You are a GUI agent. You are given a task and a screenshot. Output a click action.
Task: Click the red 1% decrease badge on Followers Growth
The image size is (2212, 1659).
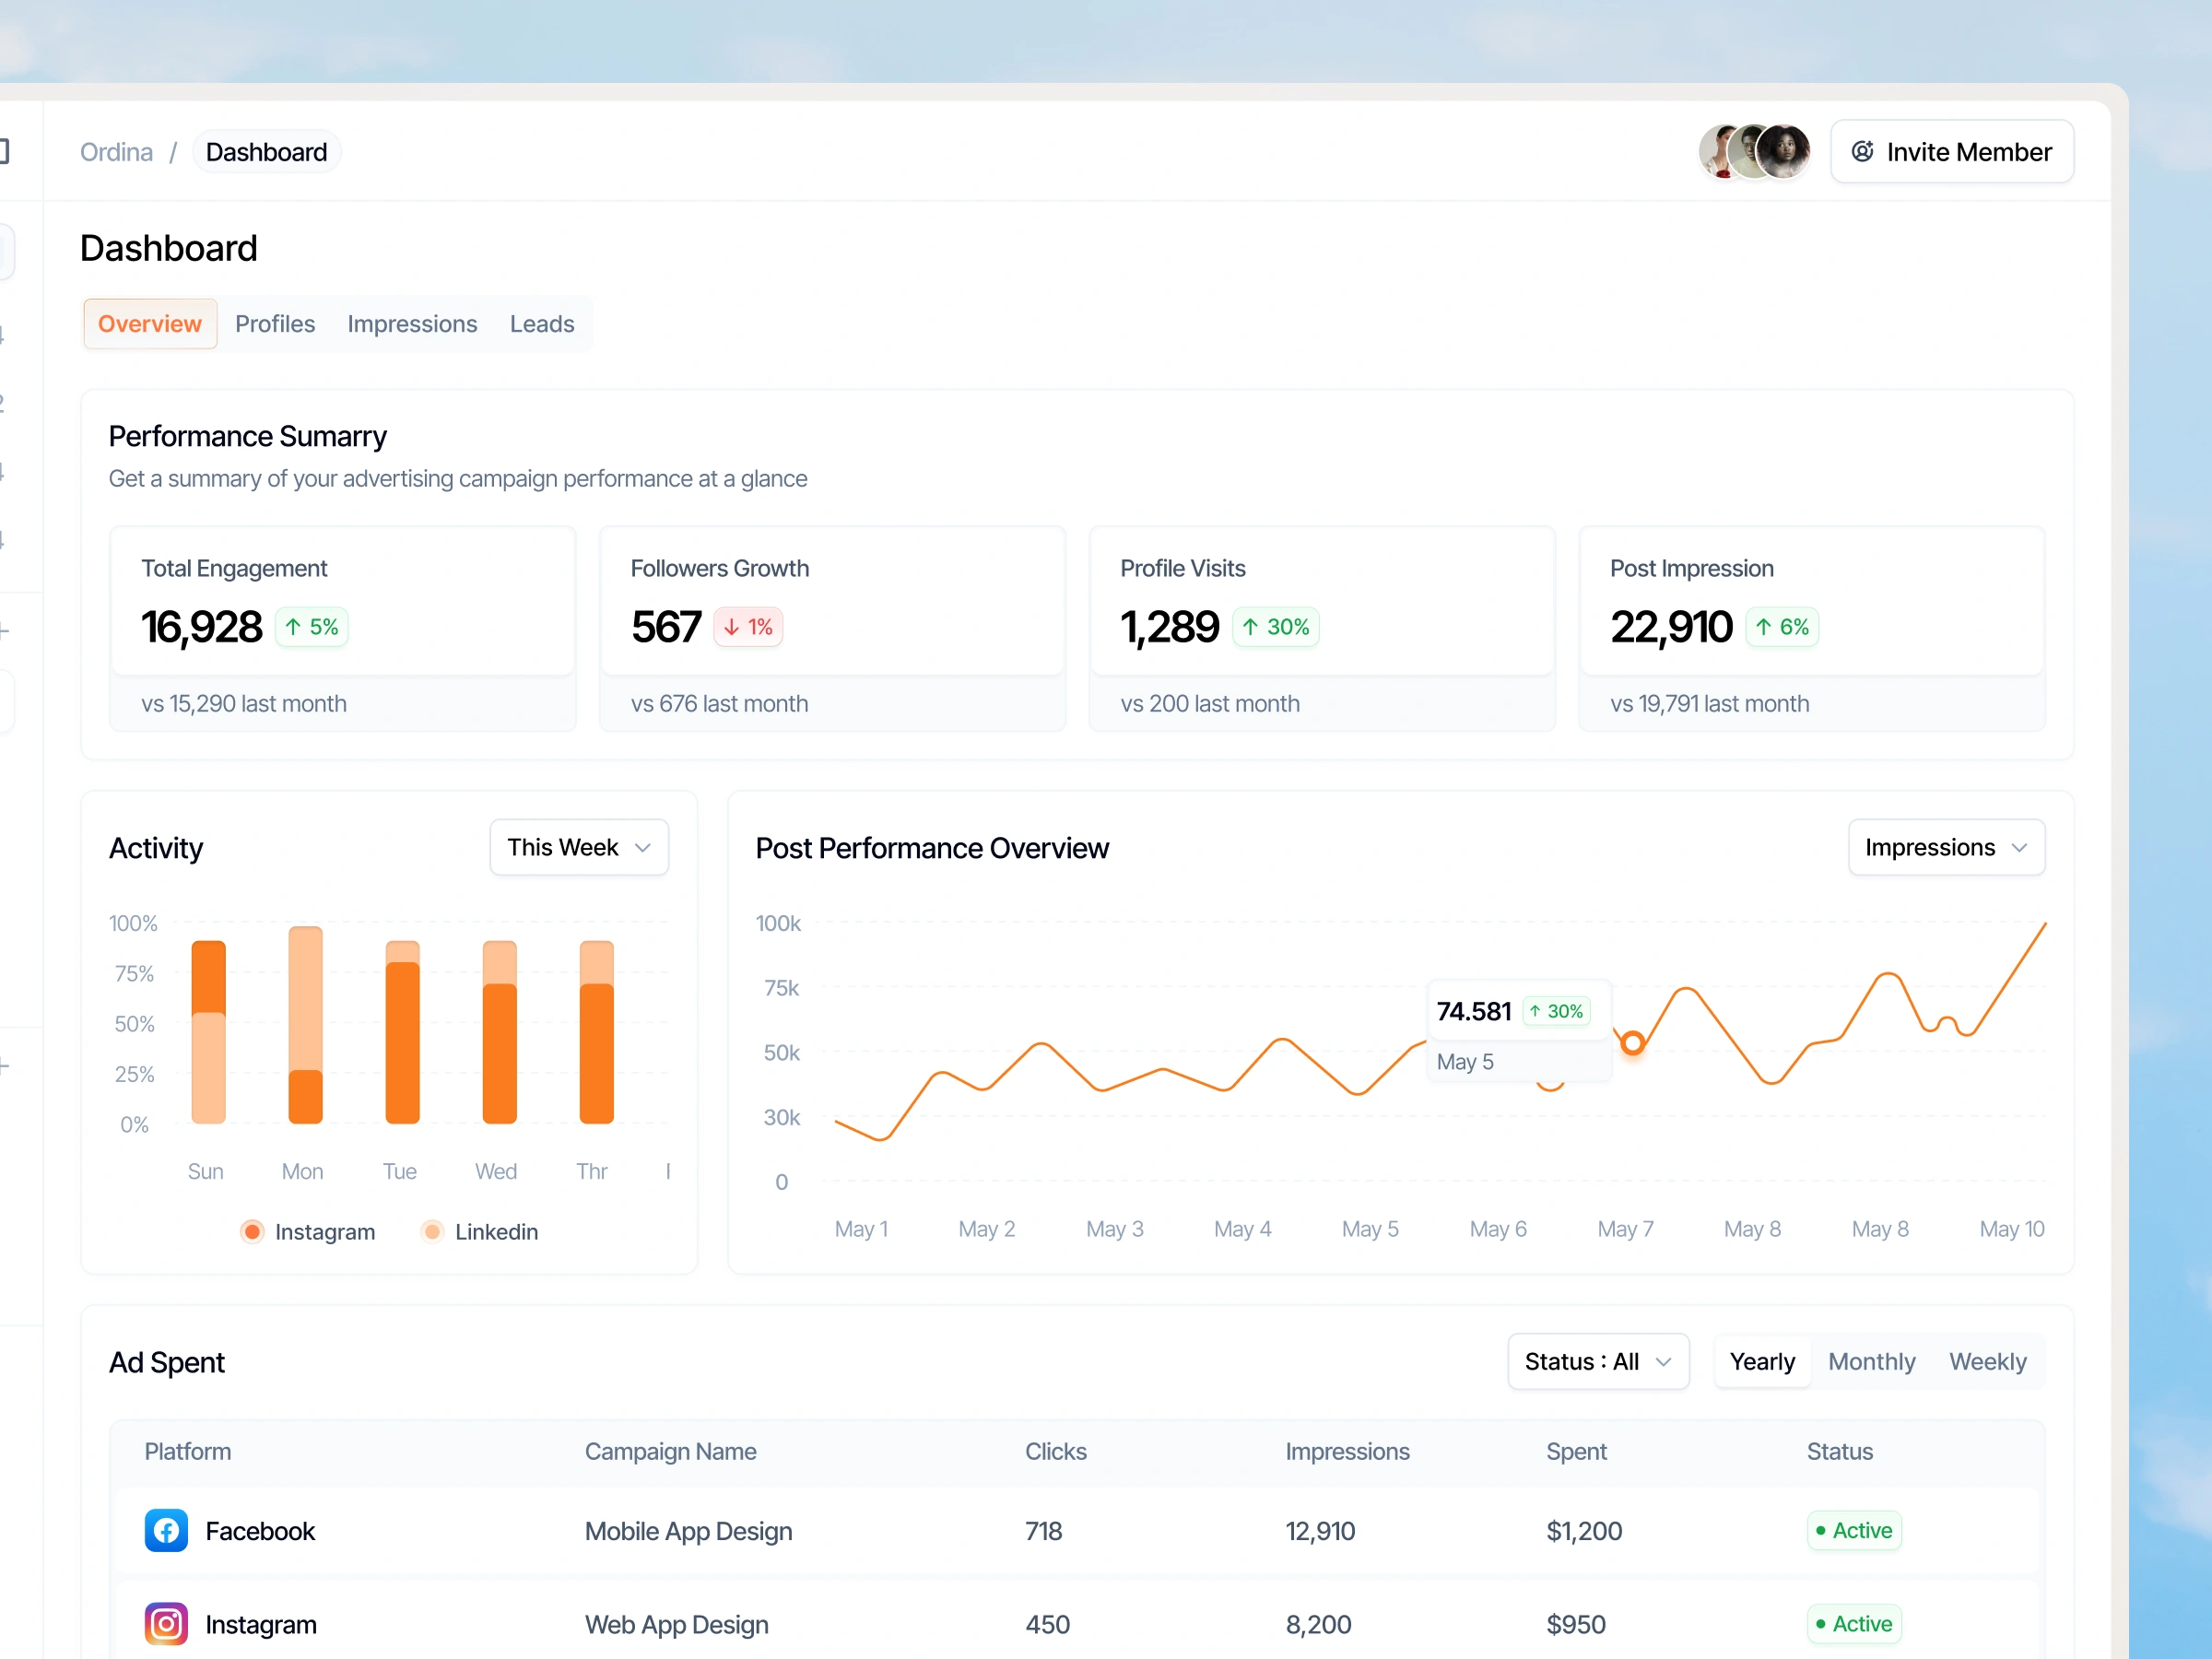pyautogui.click(x=747, y=627)
